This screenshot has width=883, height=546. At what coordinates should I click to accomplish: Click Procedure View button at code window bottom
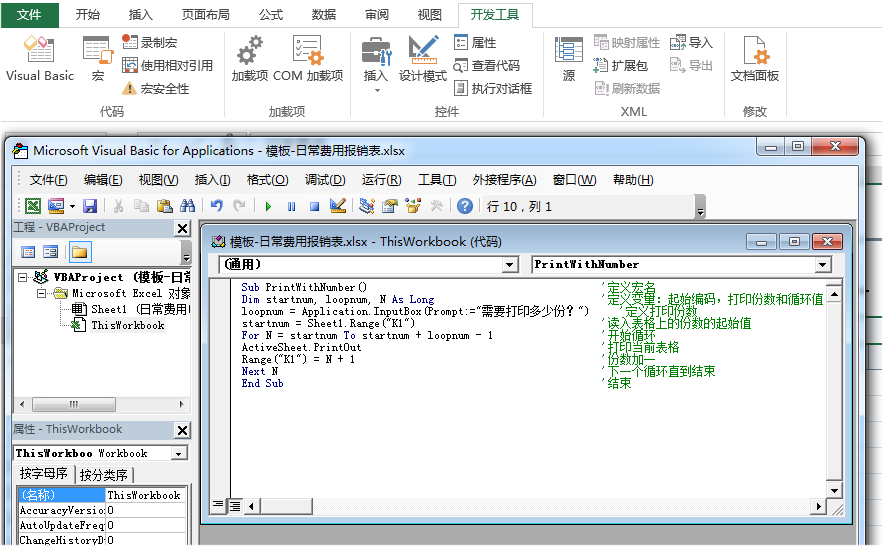coord(218,505)
